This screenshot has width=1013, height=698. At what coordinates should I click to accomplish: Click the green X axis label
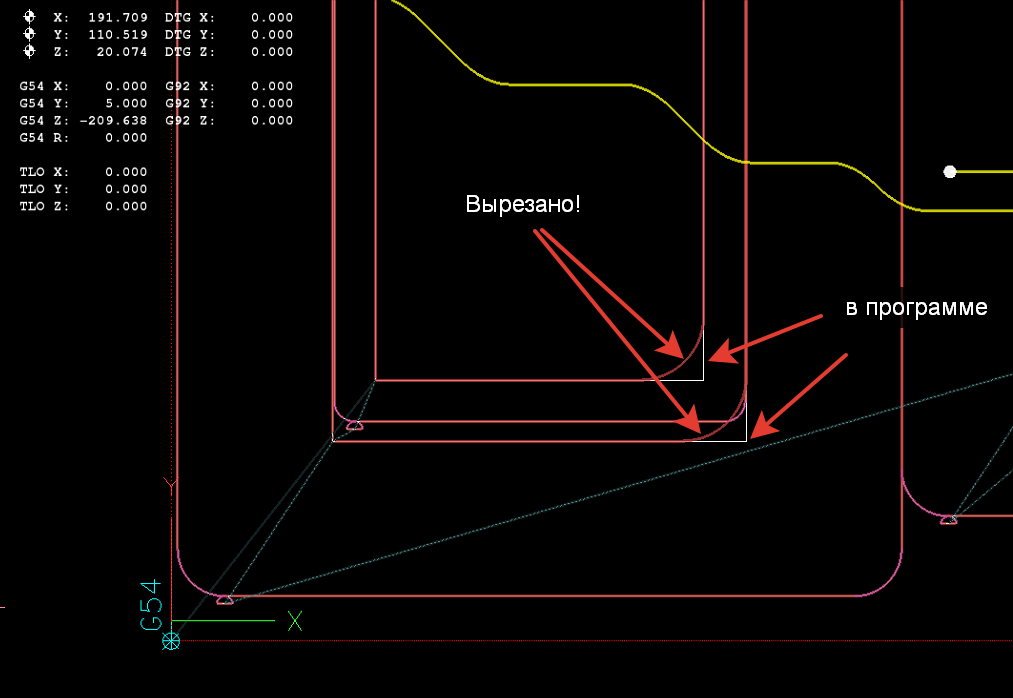(x=295, y=621)
